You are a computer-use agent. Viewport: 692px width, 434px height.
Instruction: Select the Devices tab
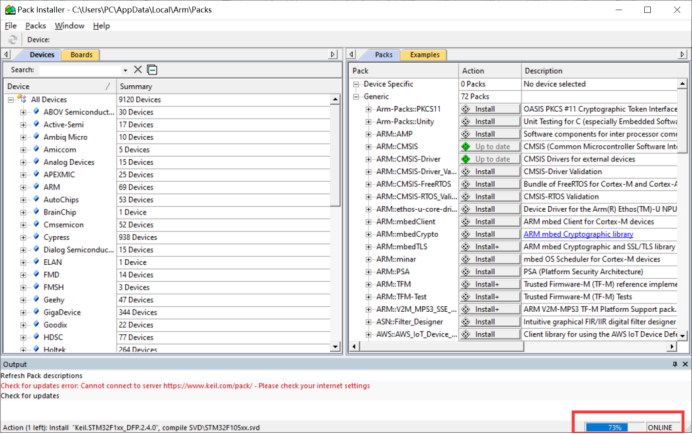[41, 55]
